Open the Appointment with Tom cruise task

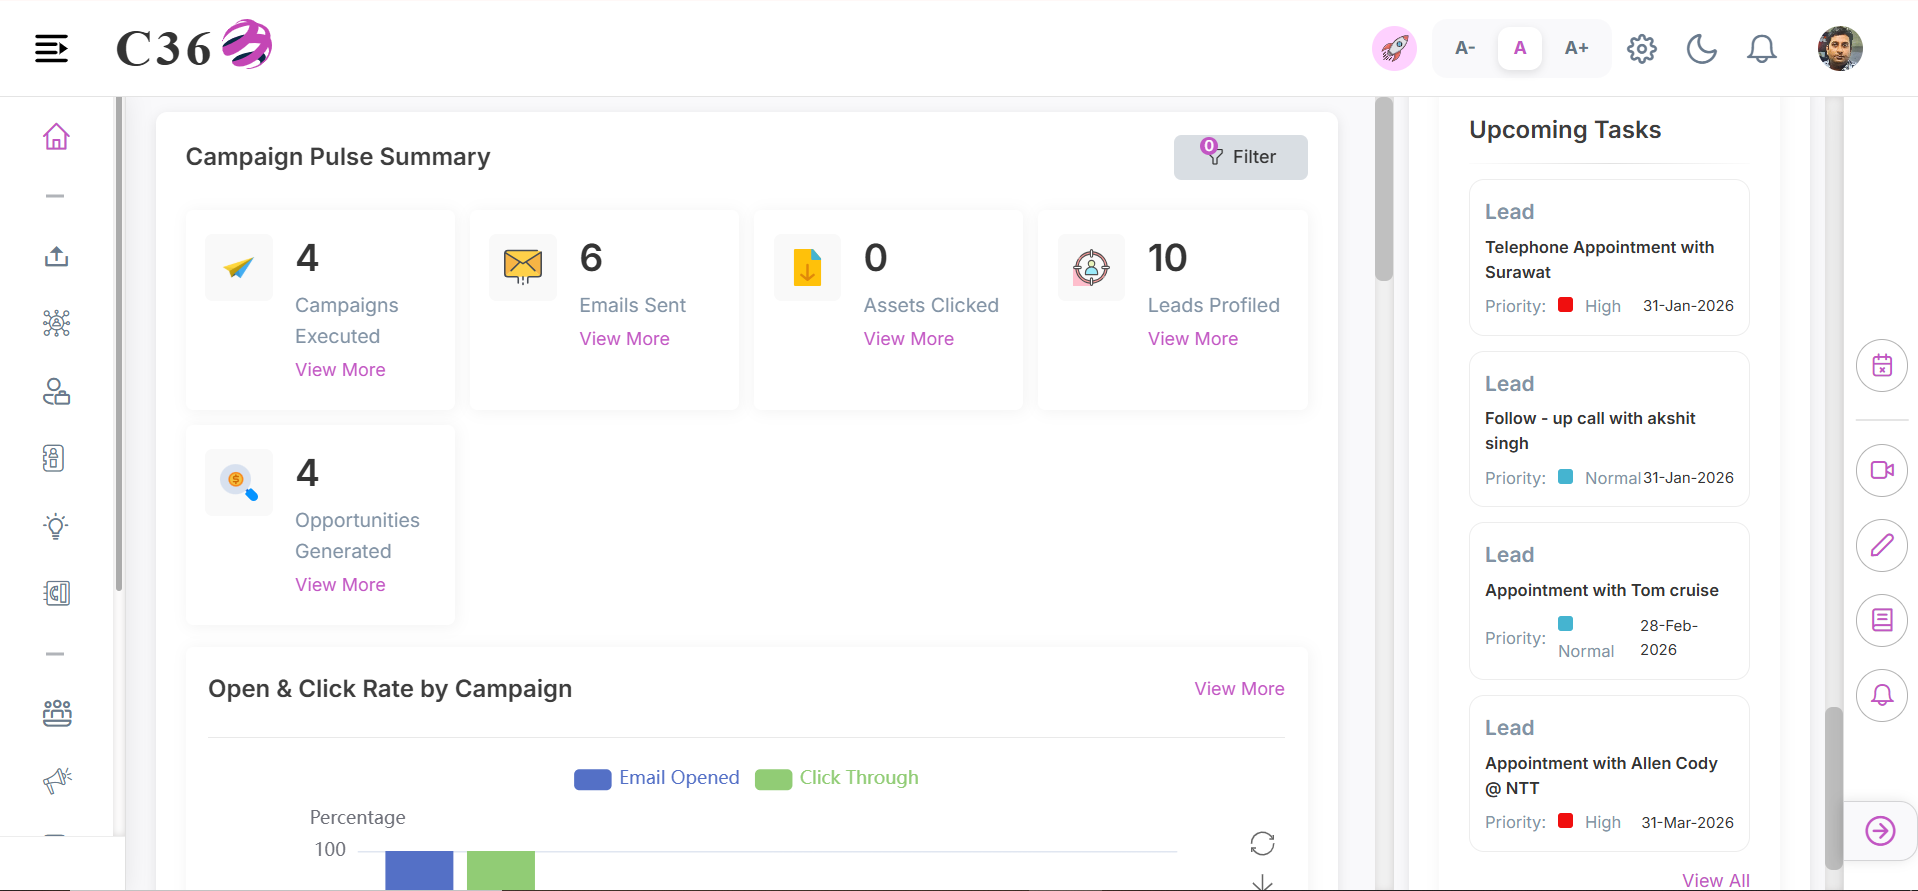1609,601
